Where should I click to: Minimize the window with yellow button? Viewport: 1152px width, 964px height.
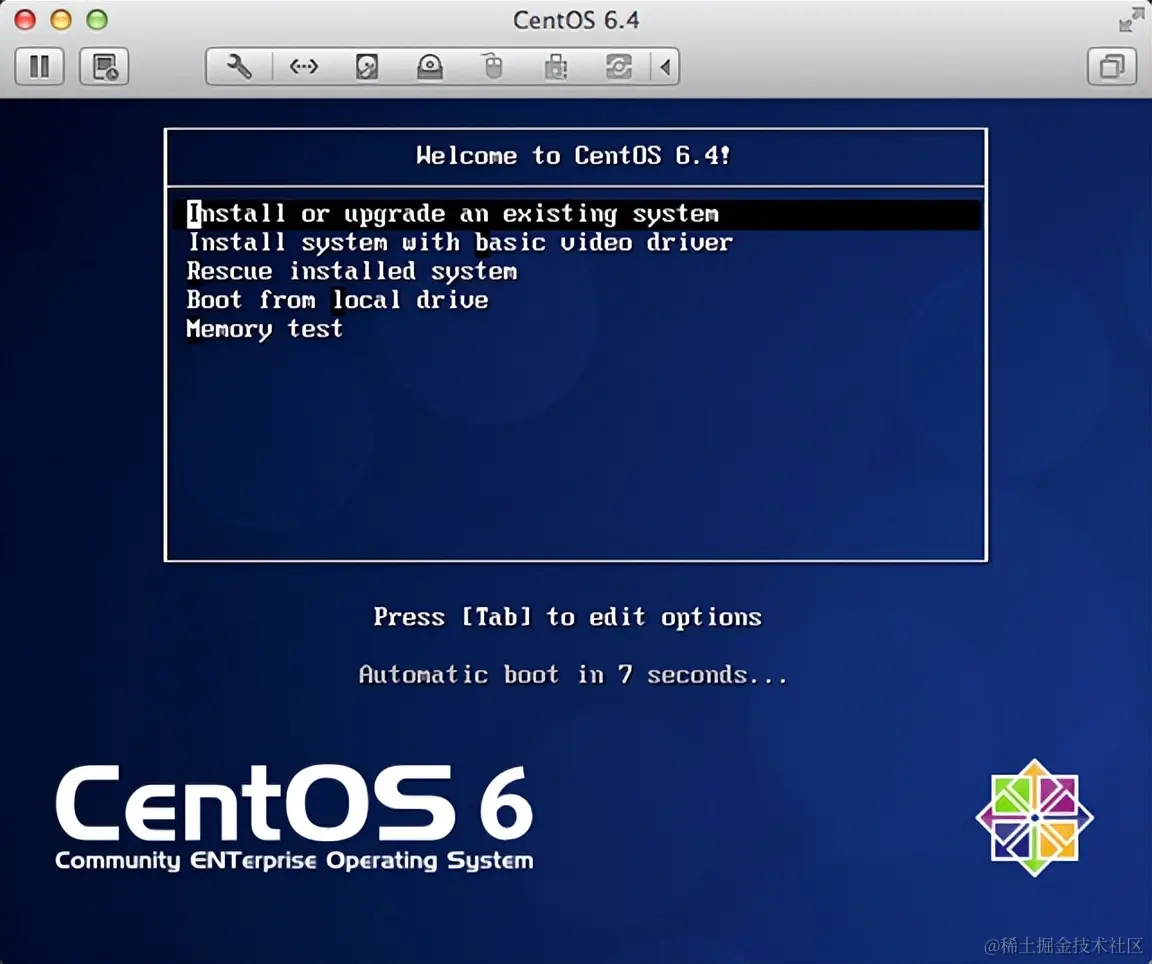[x=61, y=20]
